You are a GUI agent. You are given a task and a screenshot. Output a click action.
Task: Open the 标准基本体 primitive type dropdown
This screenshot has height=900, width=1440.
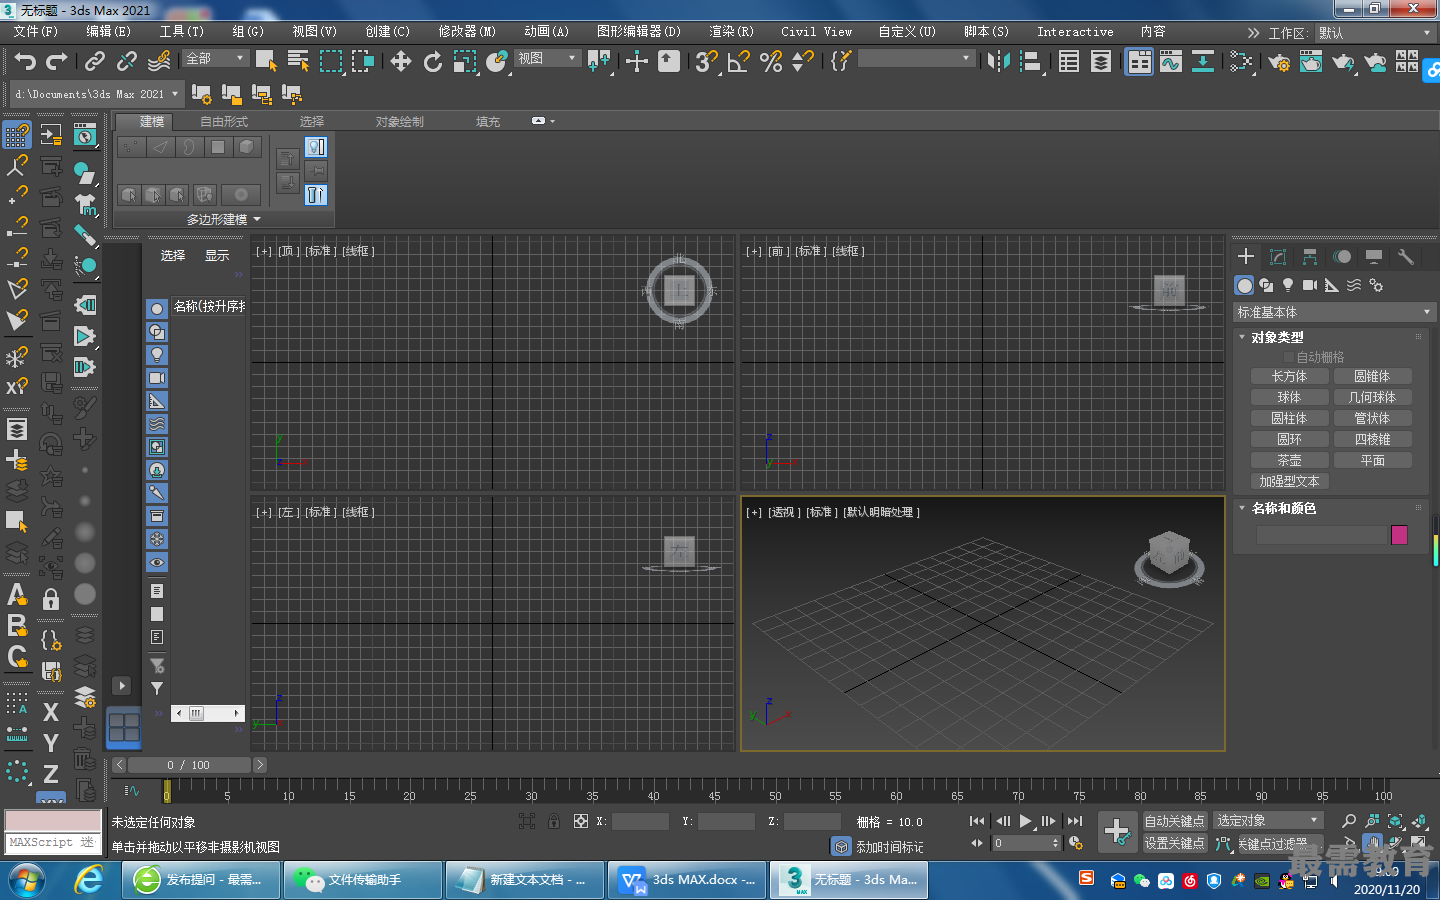(x=1334, y=313)
